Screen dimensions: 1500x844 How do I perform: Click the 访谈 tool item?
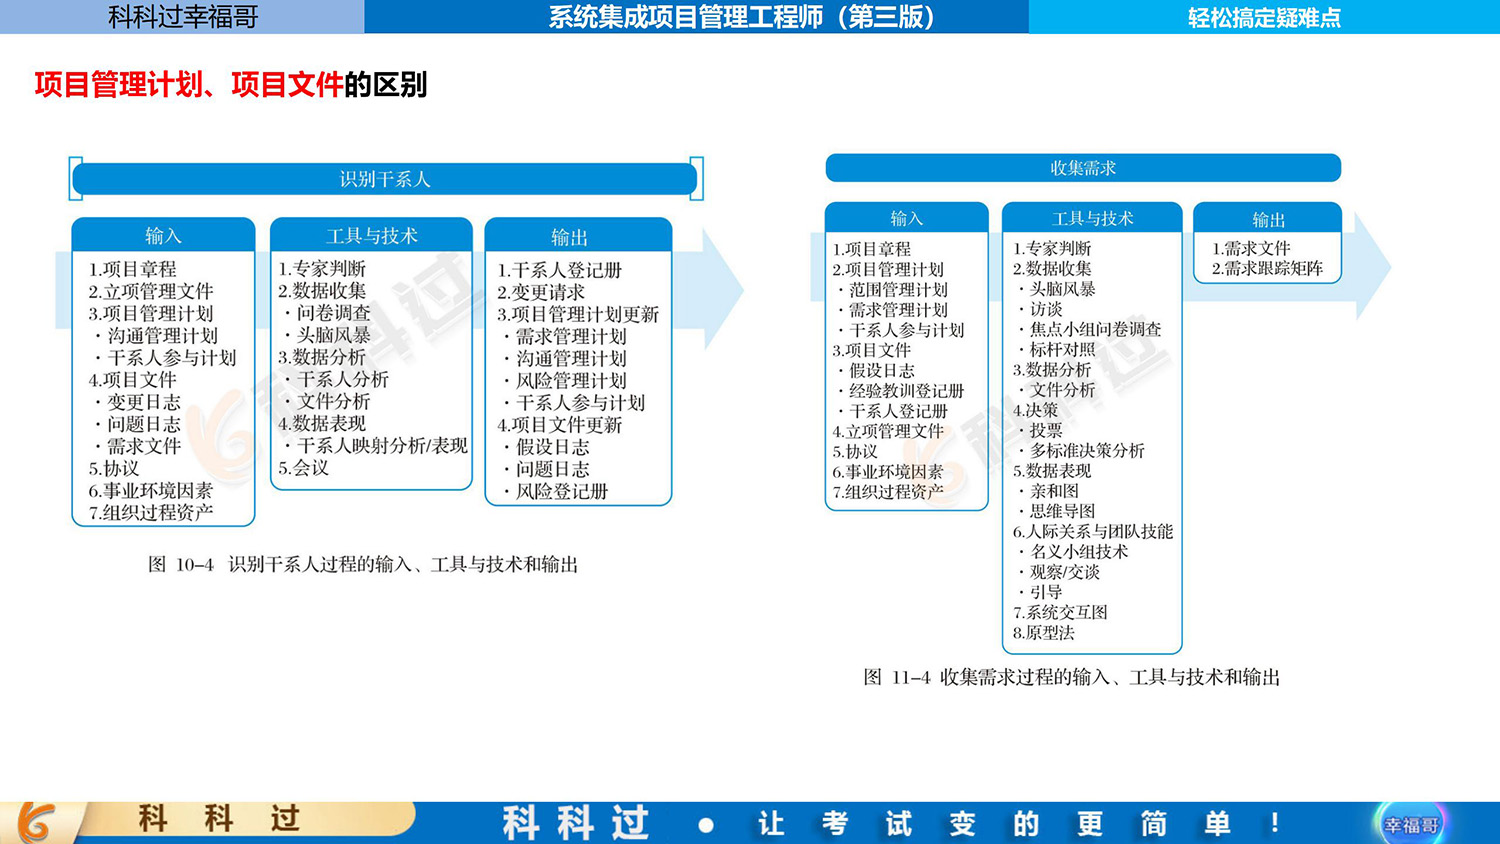(x=1046, y=309)
